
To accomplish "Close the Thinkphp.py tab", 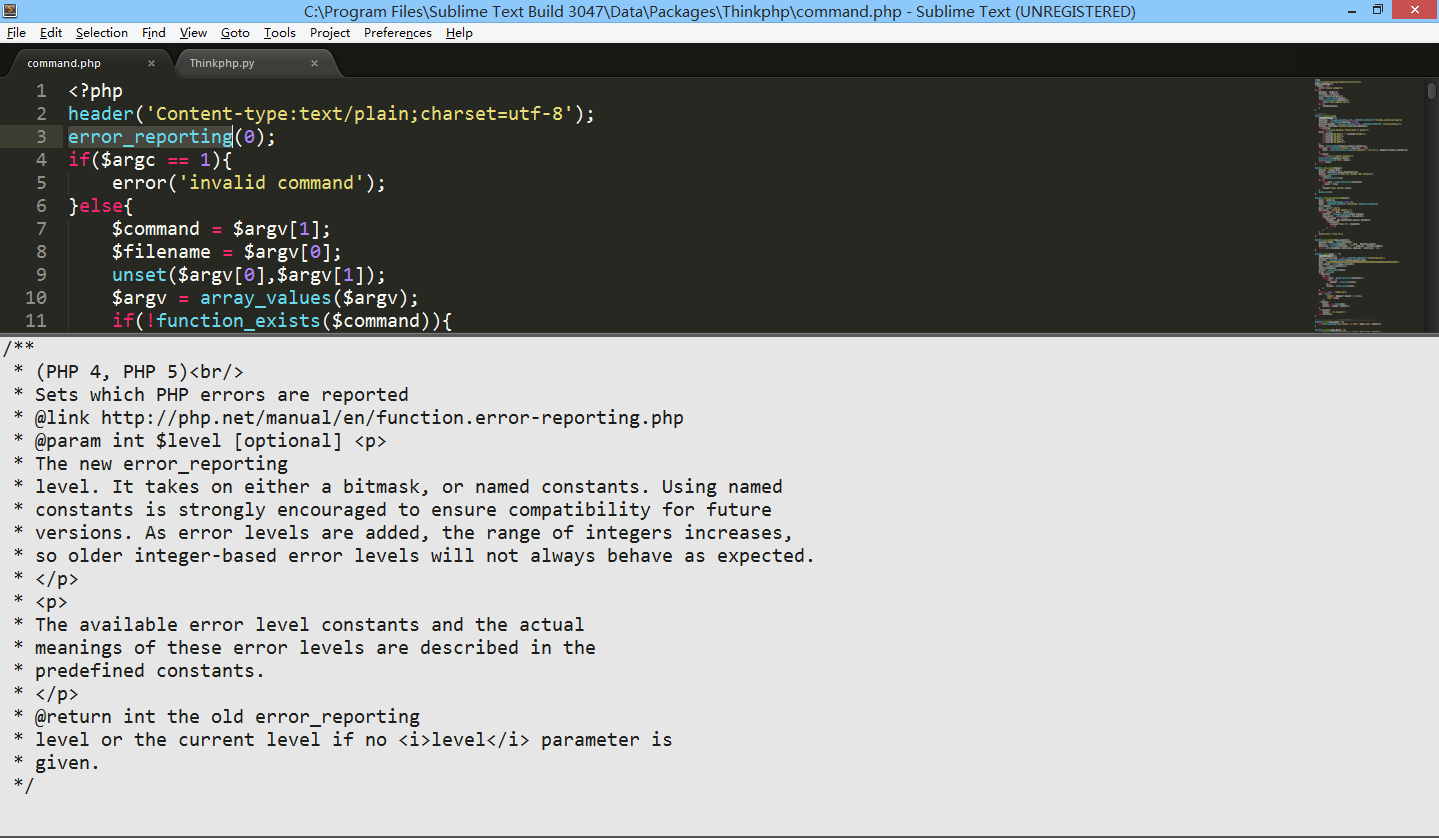I will (x=314, y=63).
